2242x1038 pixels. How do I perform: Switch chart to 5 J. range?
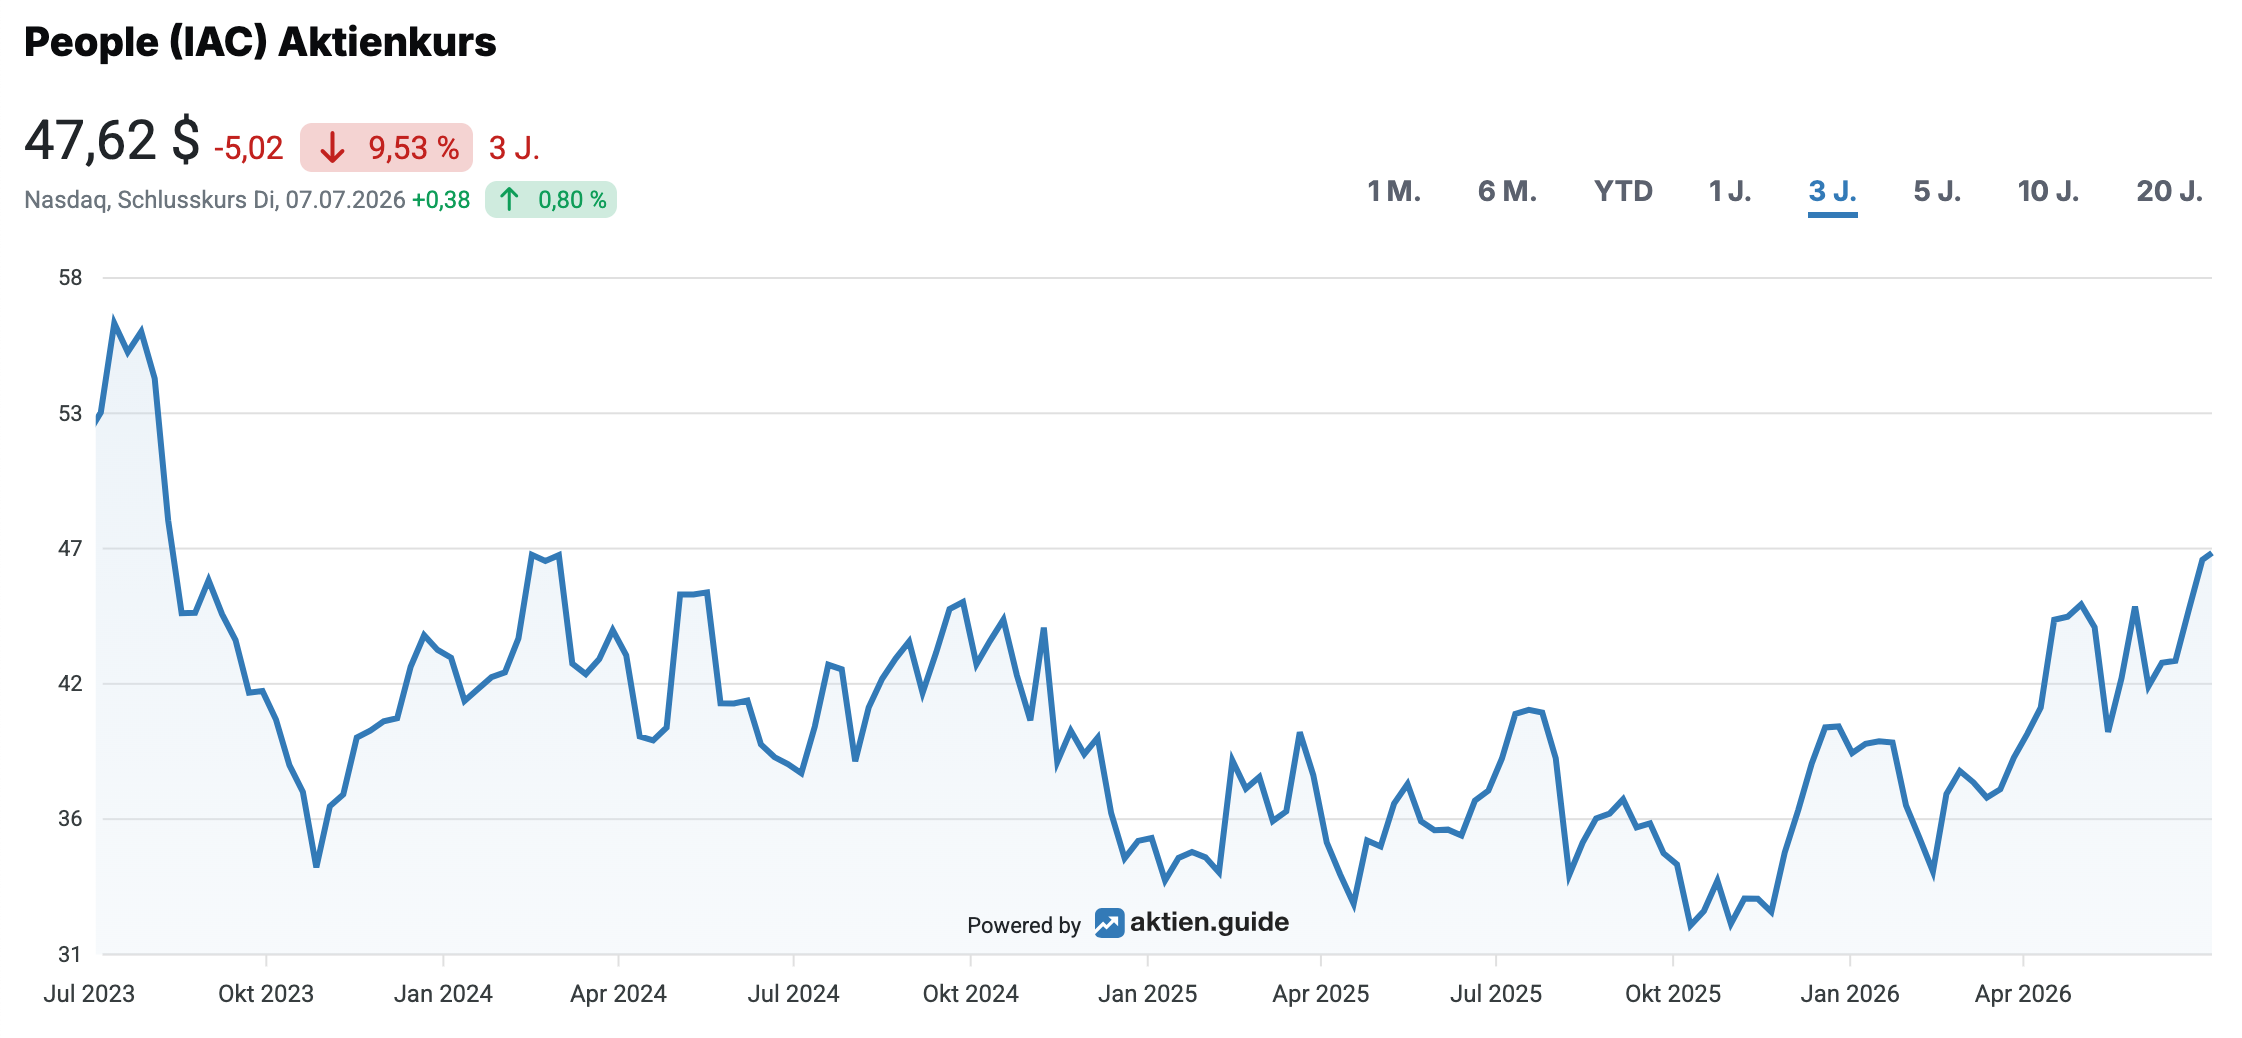[x=1937, y=191]
